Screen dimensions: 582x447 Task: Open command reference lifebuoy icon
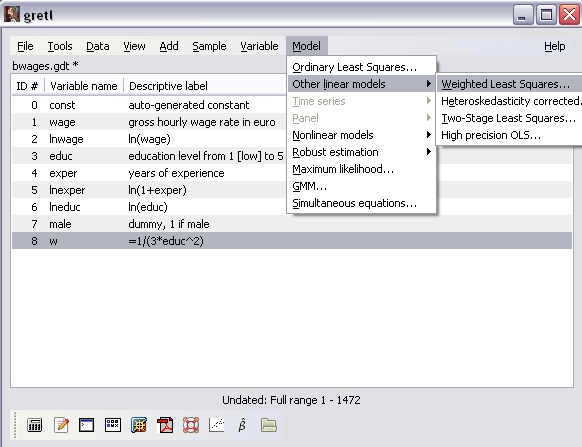point(191,425)
